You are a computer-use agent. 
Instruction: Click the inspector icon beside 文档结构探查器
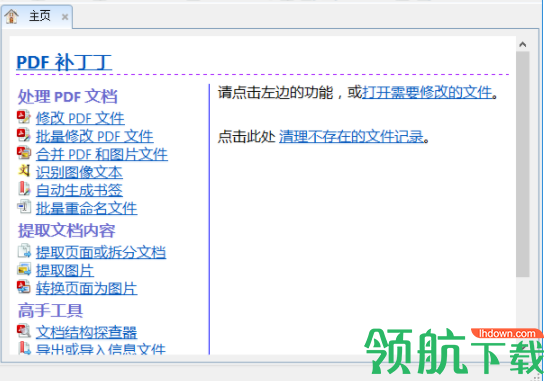click(x=24, y=331)
